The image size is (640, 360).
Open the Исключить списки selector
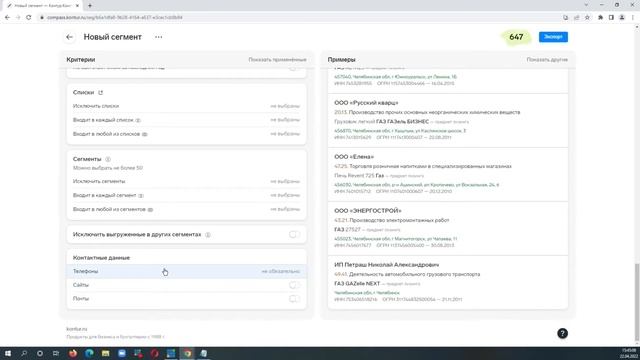pyautogui.click(x=186, y=106)
